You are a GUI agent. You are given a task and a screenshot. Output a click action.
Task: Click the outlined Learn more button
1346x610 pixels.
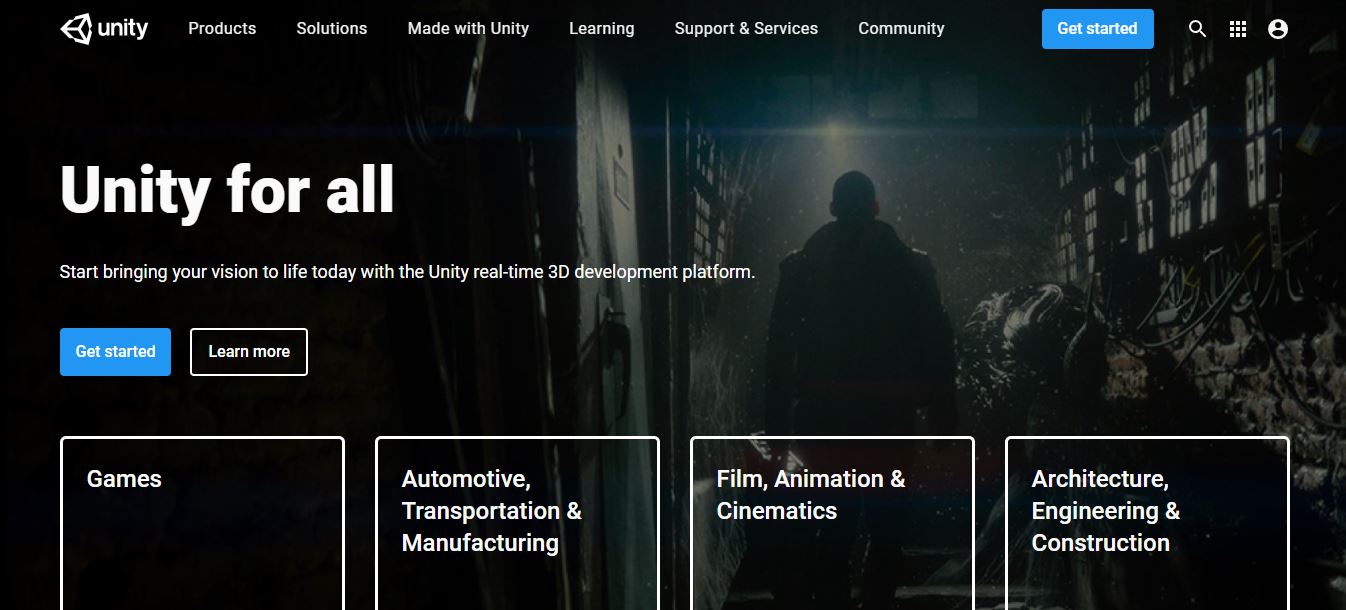coord(249,352)
